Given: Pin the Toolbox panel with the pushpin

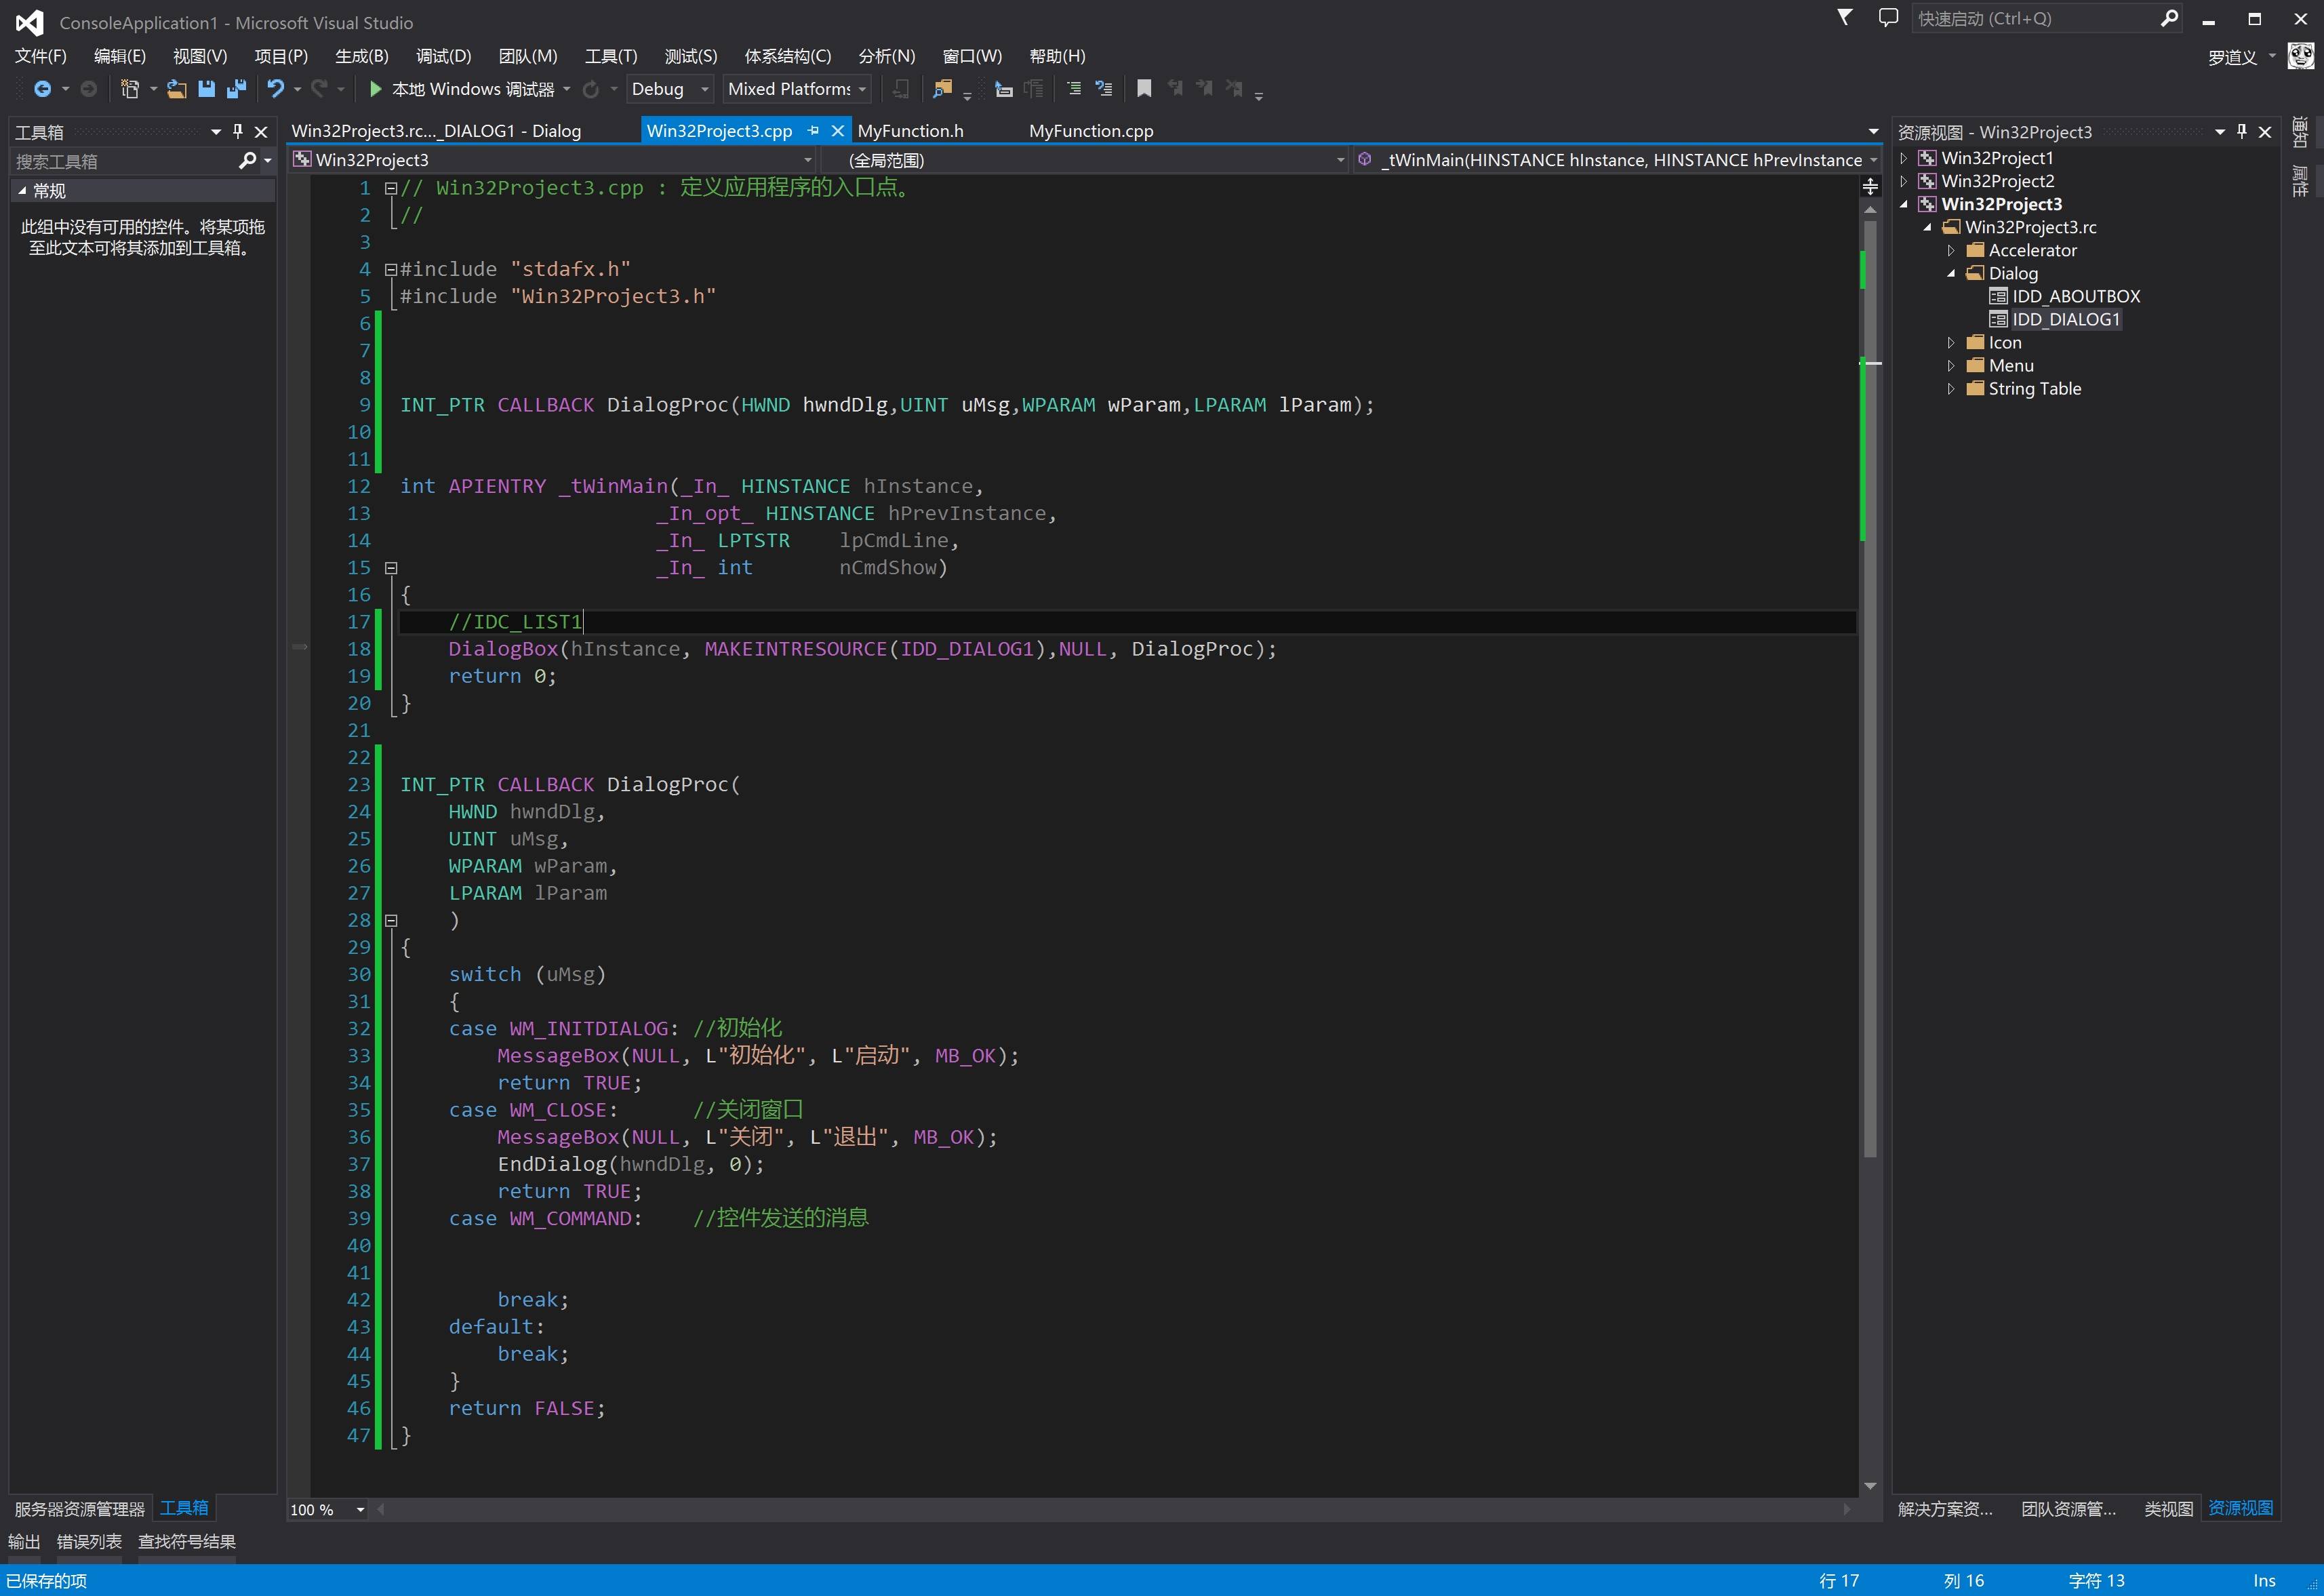Looking at the screenshot, I should point(238,131).
